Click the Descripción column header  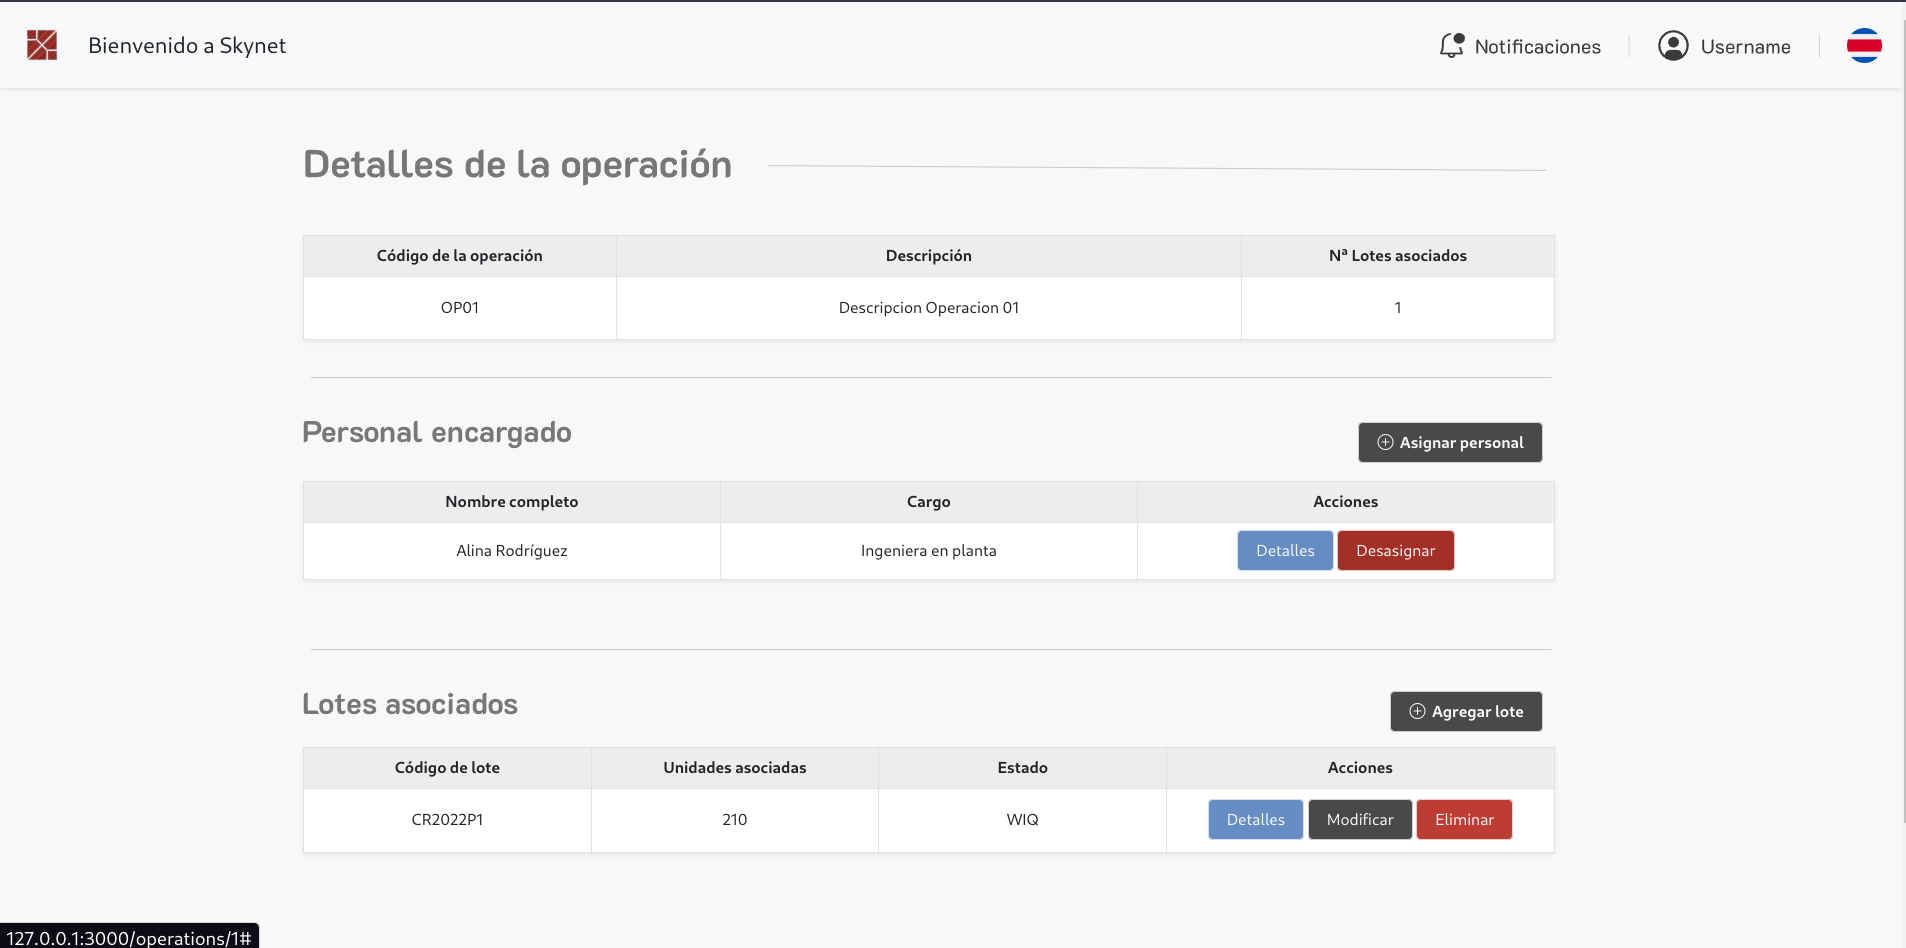click(929, 256)
